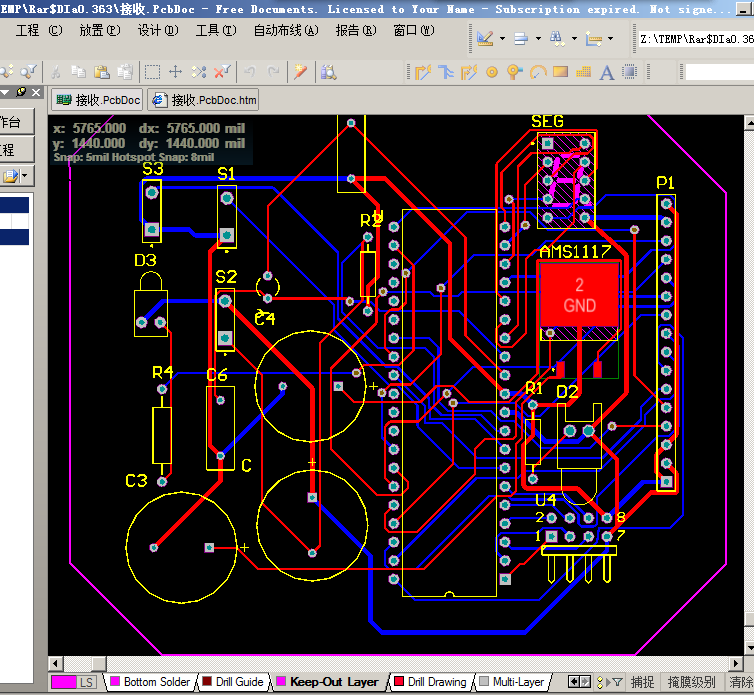Click the Move Selection cross-arrows icon
The height and width of the screenshot is (695, 754).
click(176, 72)
